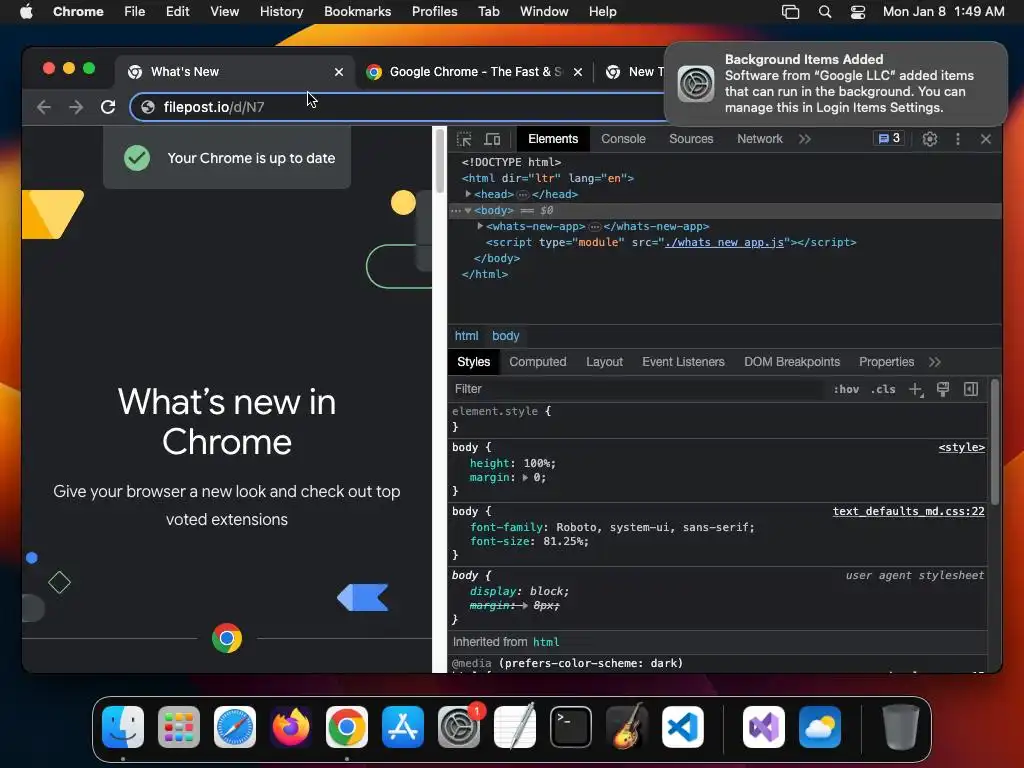Launch Firefox from the dock

[291, 727]
